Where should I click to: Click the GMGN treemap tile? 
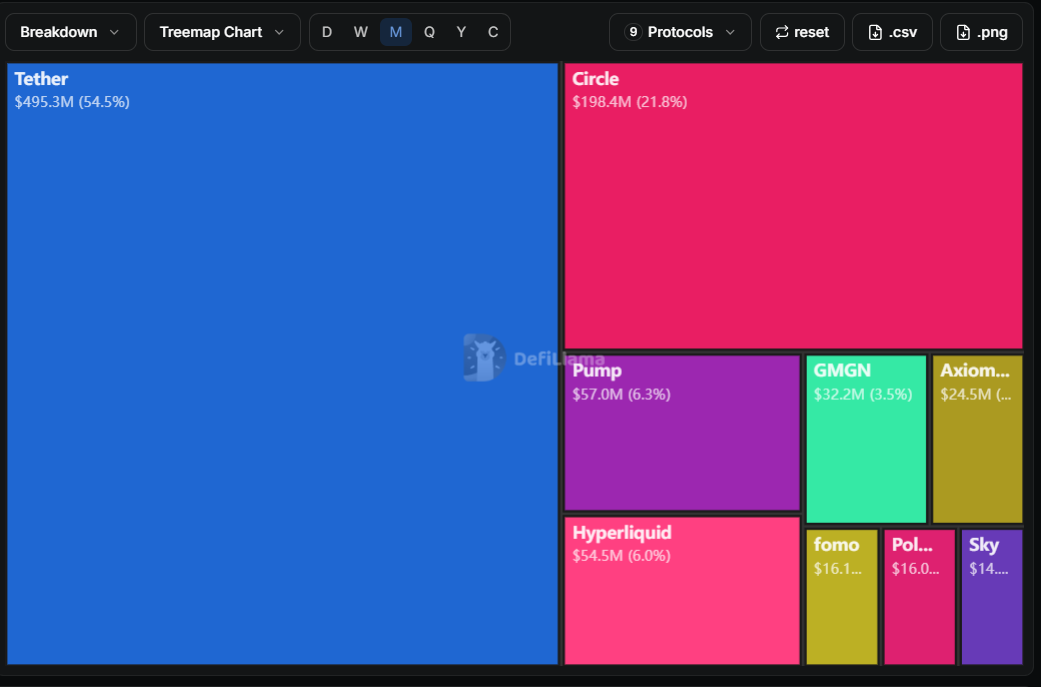pos(866,439)
